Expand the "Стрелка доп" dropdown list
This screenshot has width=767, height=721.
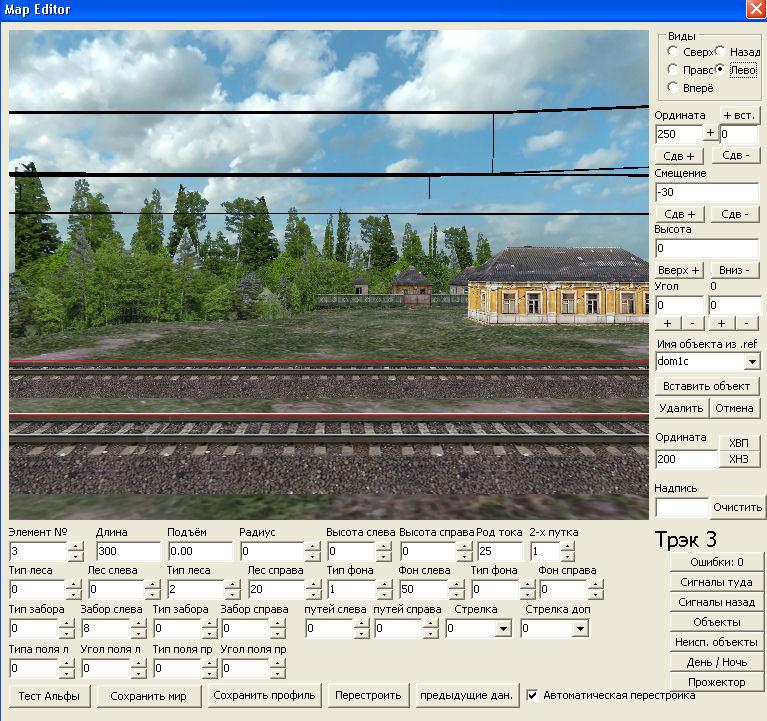click(x=580, y=629)
